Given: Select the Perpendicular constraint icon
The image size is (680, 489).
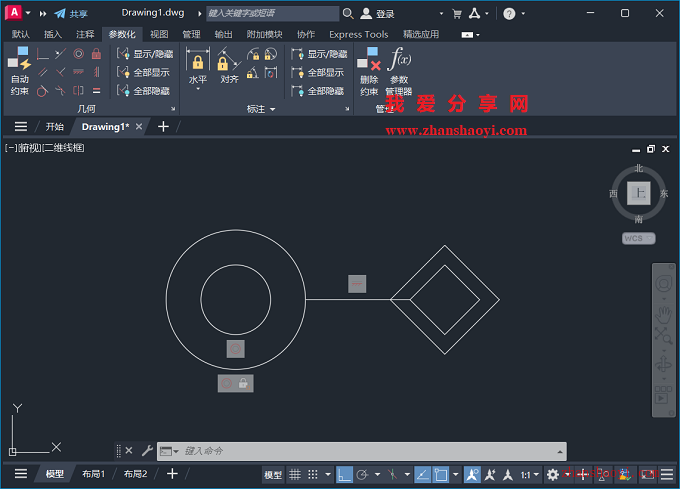Looking at the screenshot, I should click(60, 72).
